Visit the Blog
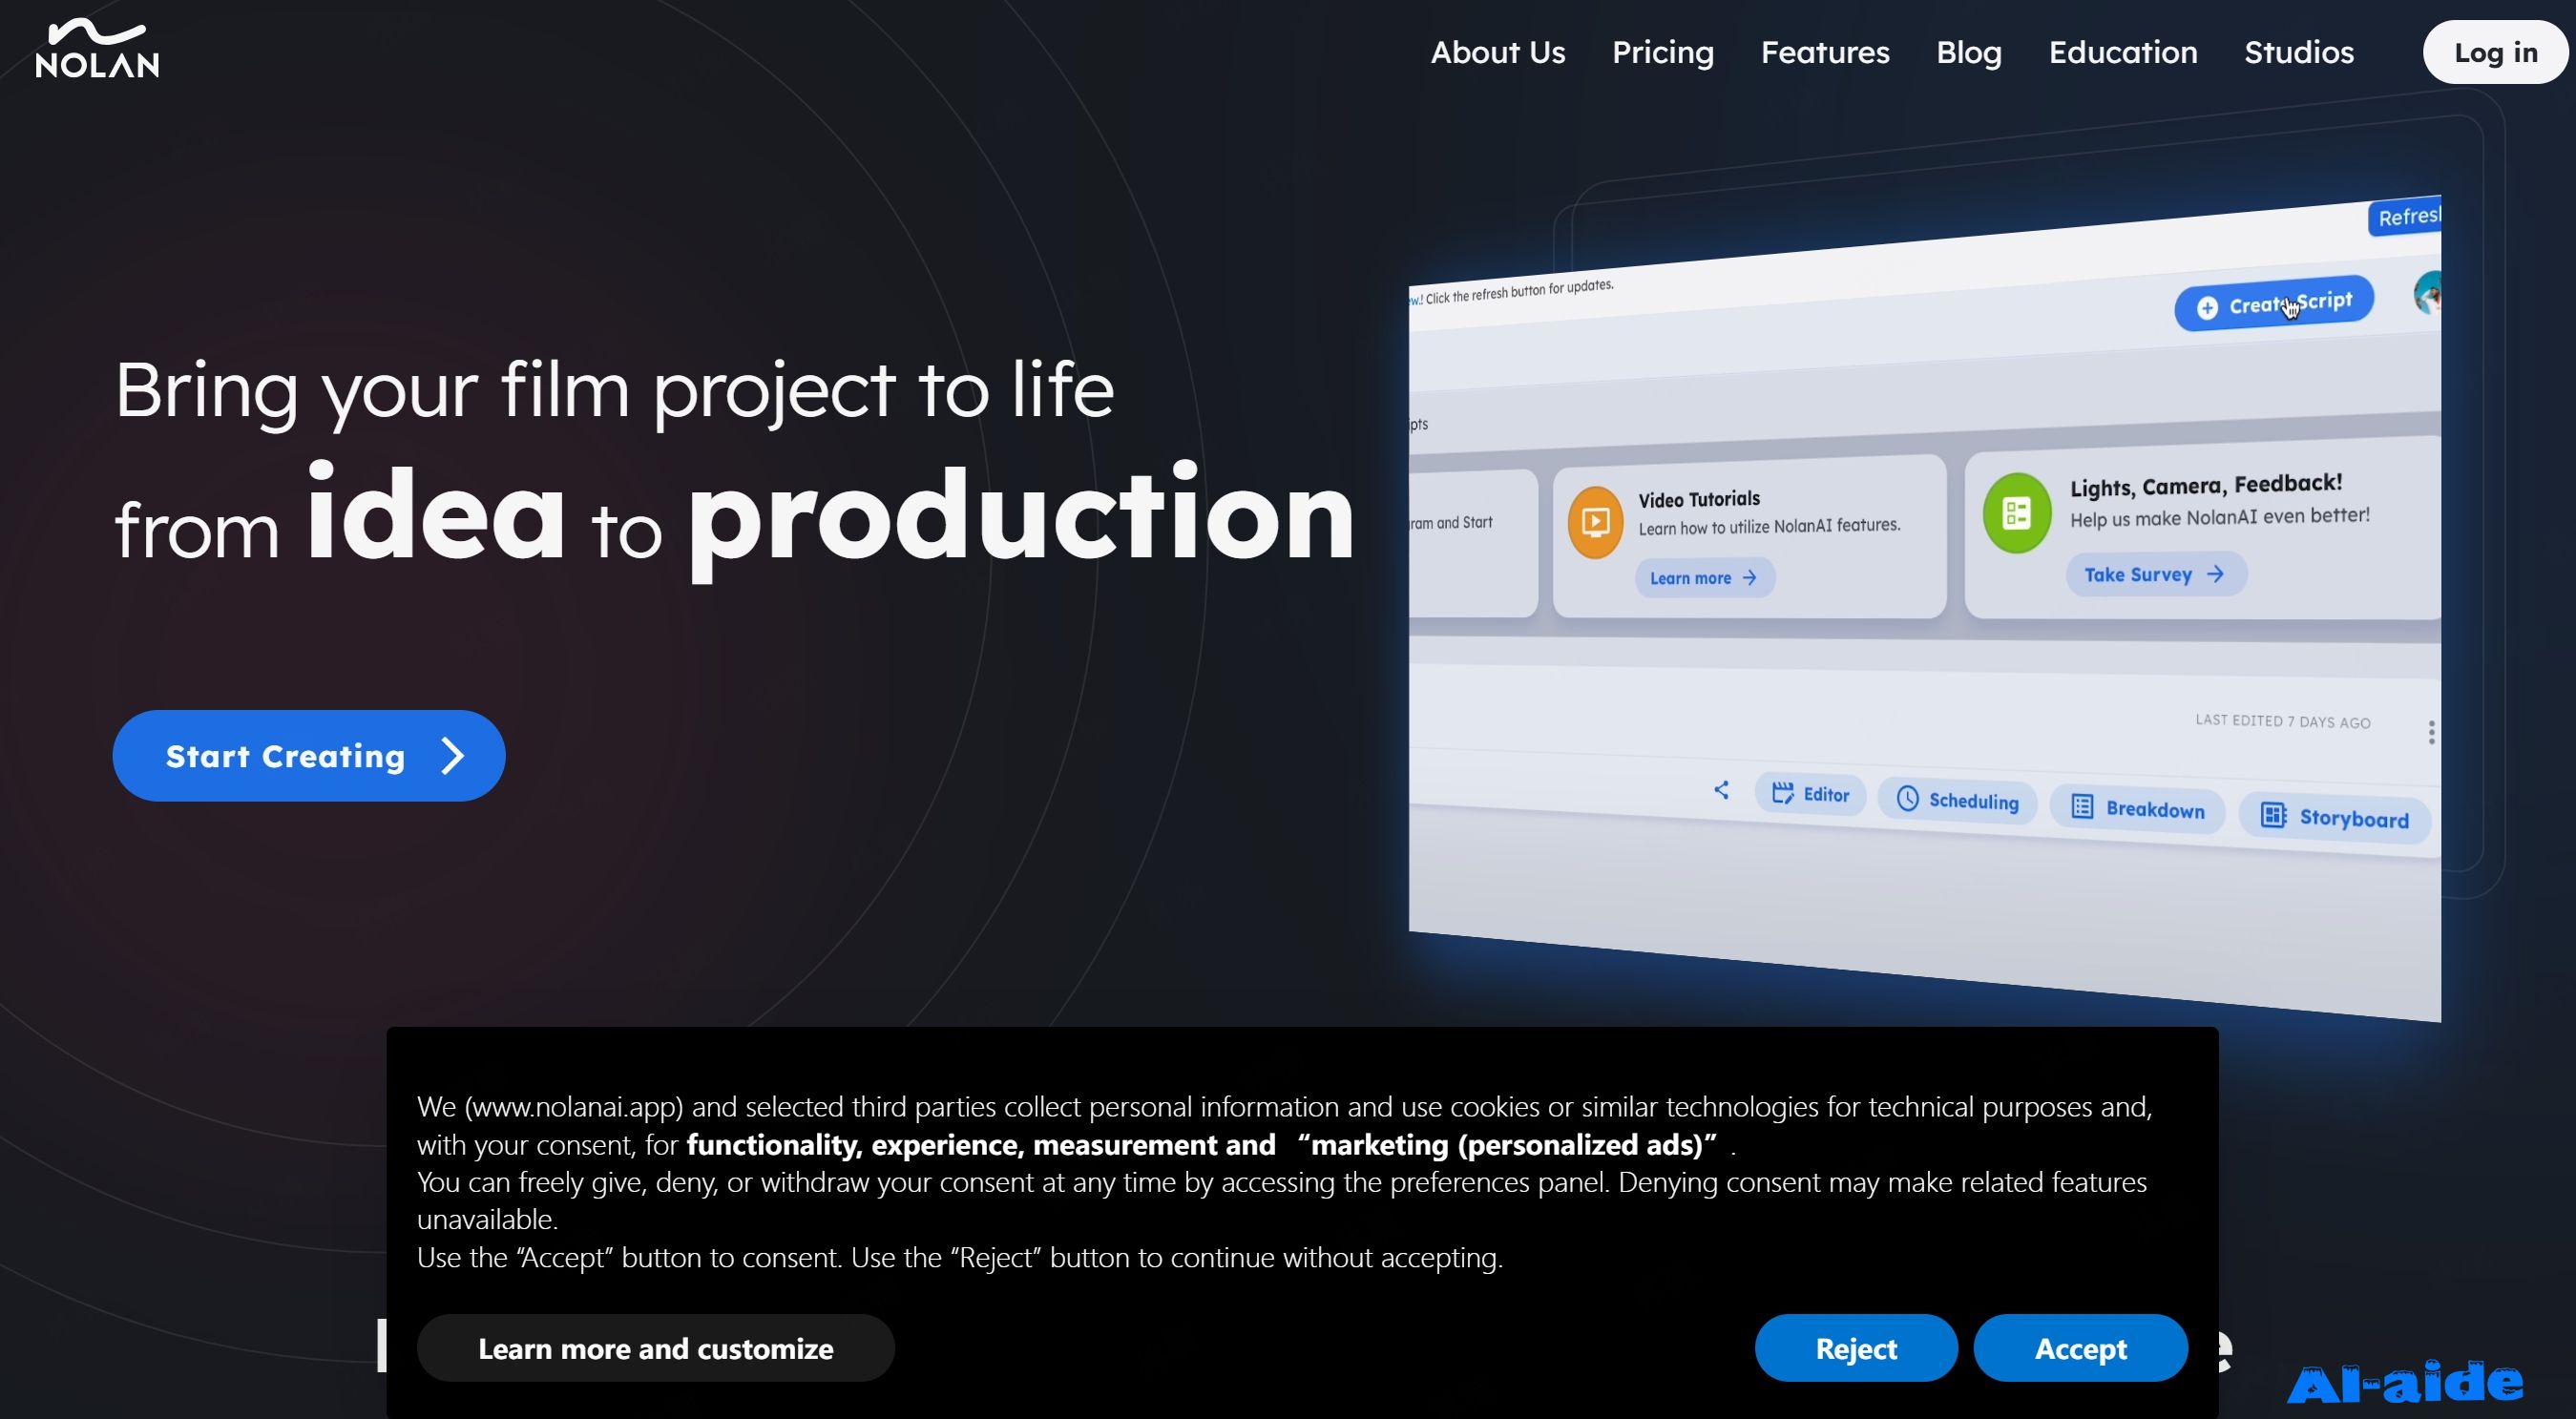 pos(1968,52)
